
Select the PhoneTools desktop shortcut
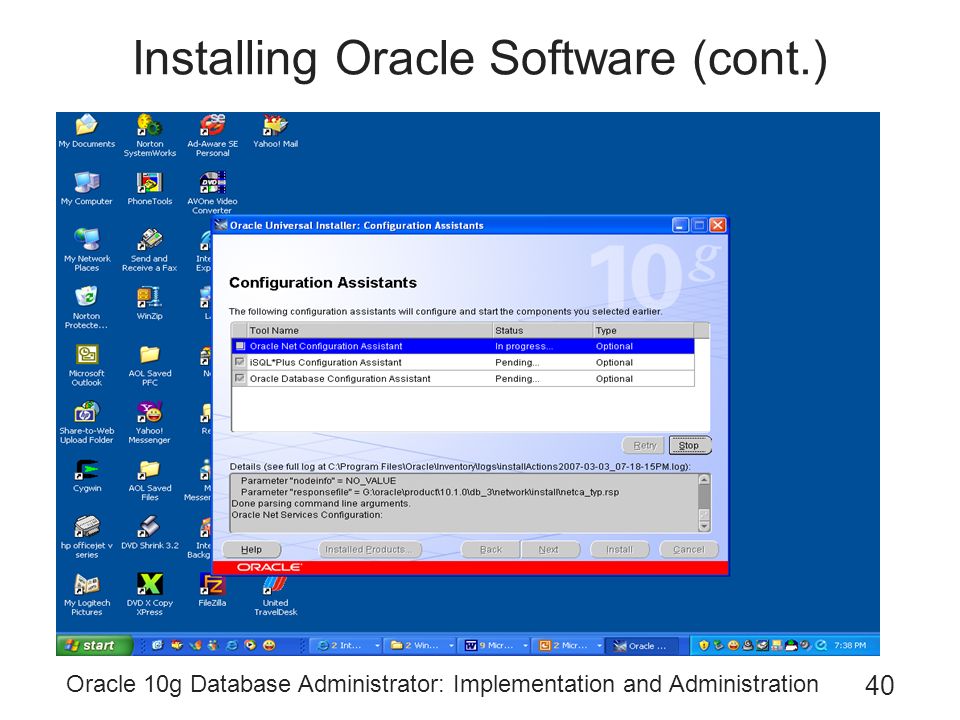click(x=149, y=189)
